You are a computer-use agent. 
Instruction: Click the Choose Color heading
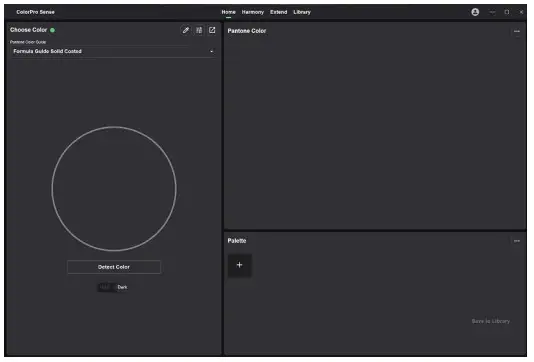[x=29, y=30]
